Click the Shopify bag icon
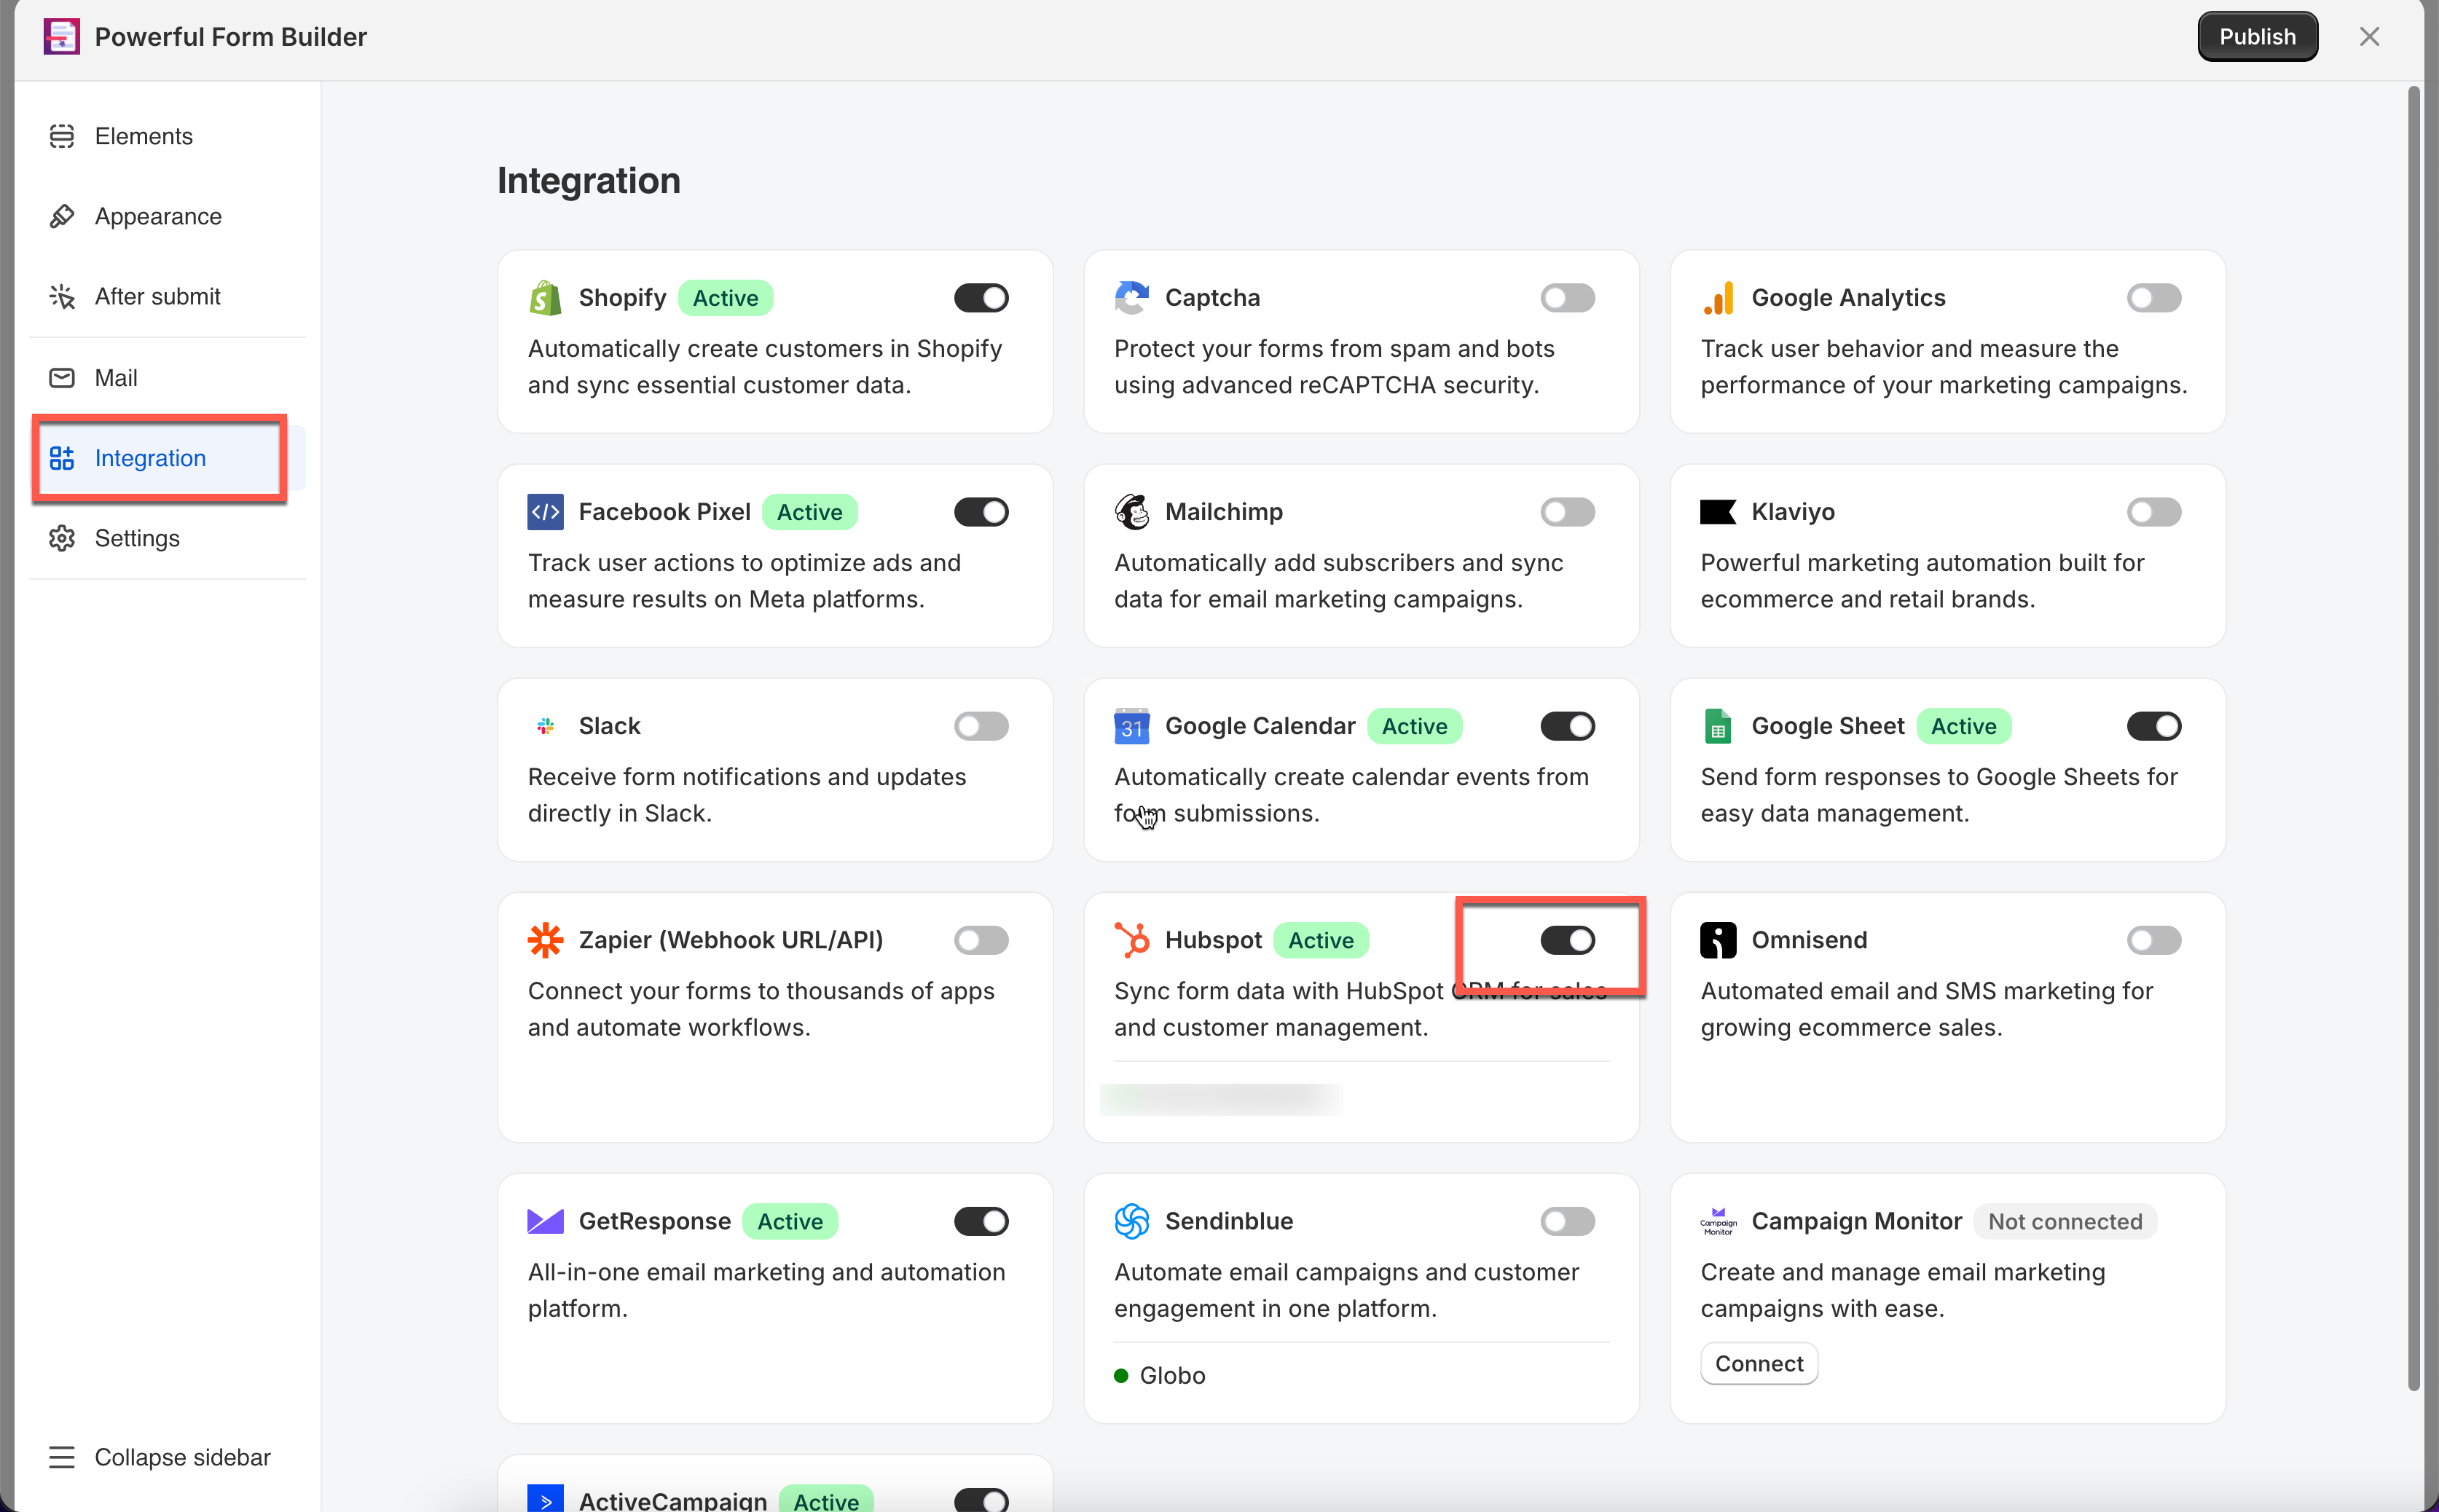 [x=545, y=298]
